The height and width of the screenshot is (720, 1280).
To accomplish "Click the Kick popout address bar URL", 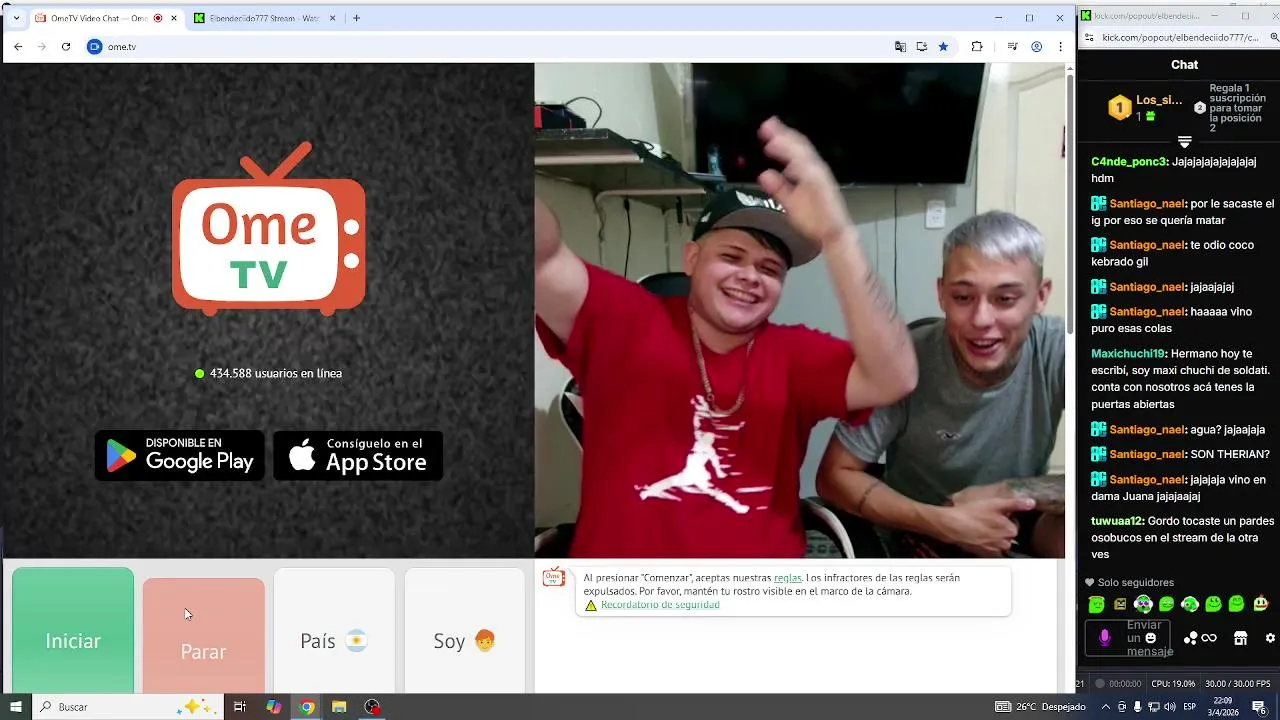I will pos(1180,37).
